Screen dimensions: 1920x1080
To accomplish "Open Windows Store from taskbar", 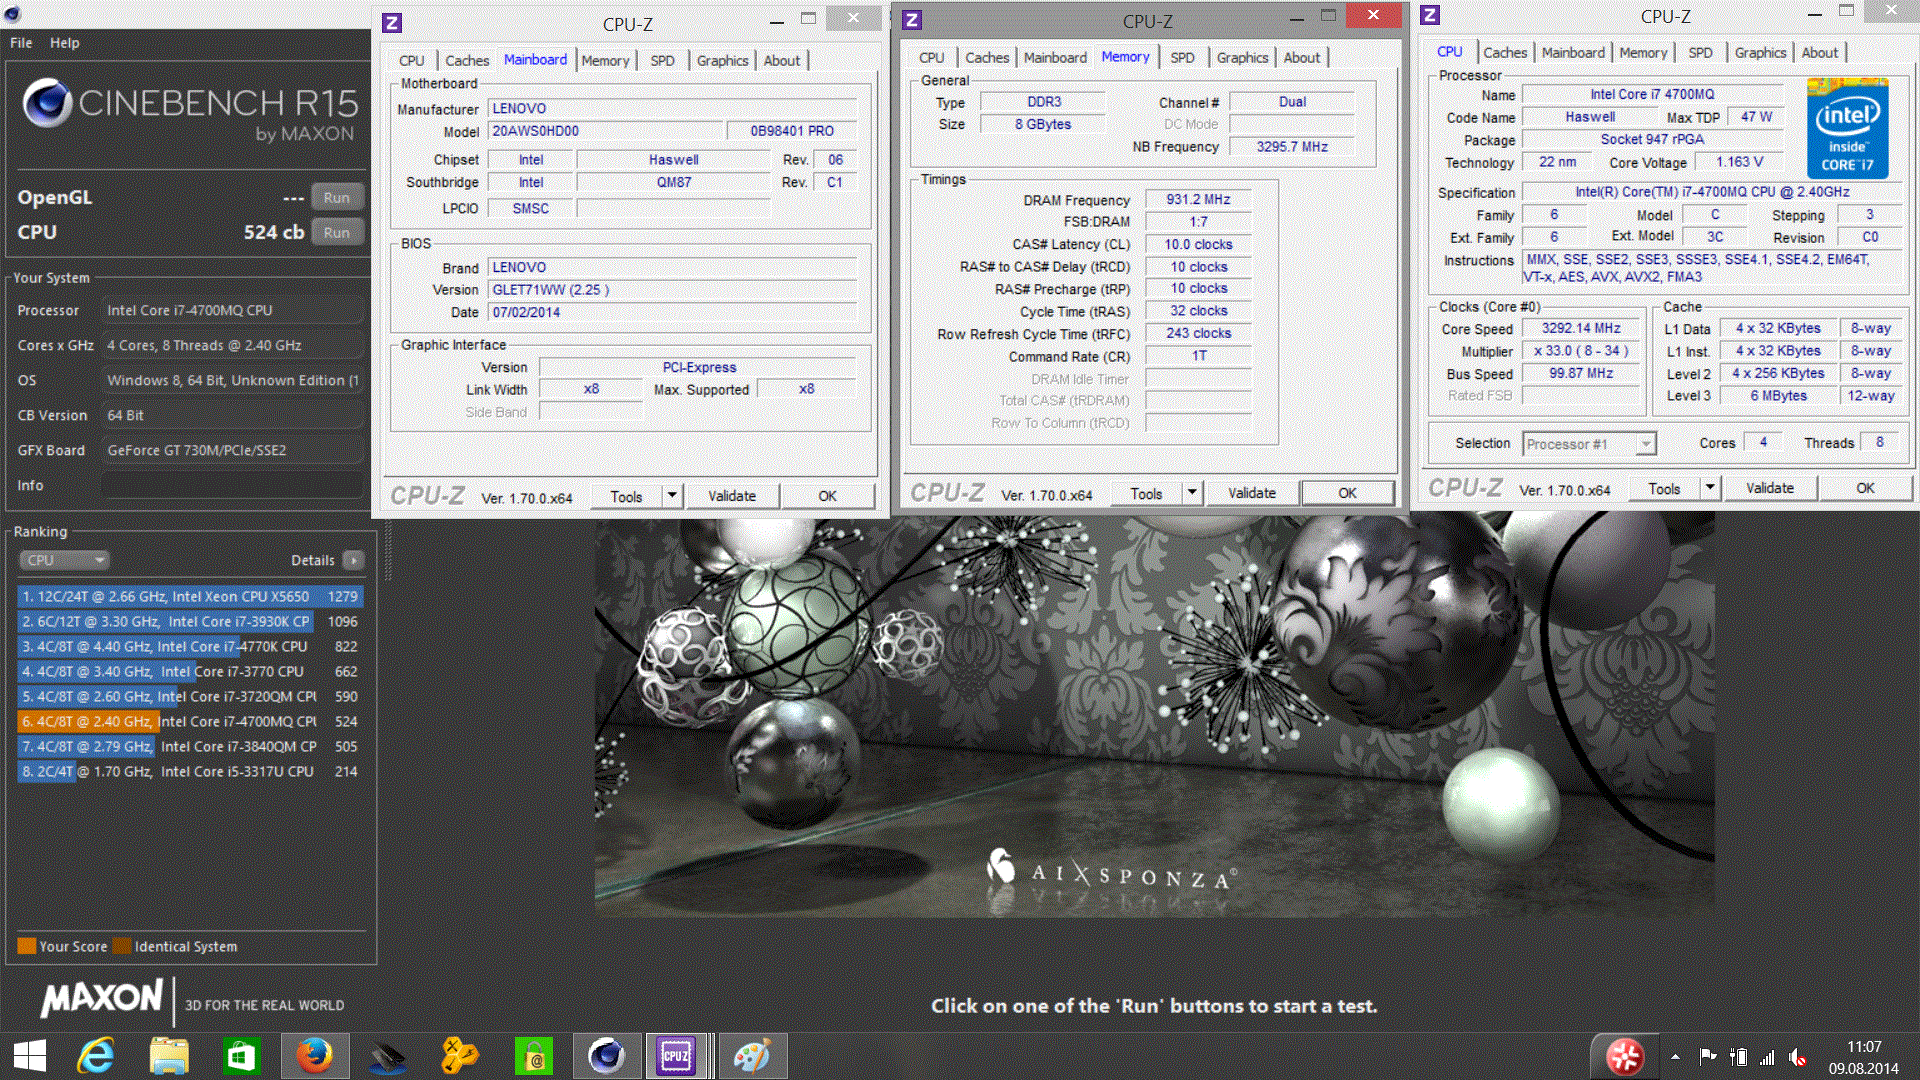I will pos(242,1056).
